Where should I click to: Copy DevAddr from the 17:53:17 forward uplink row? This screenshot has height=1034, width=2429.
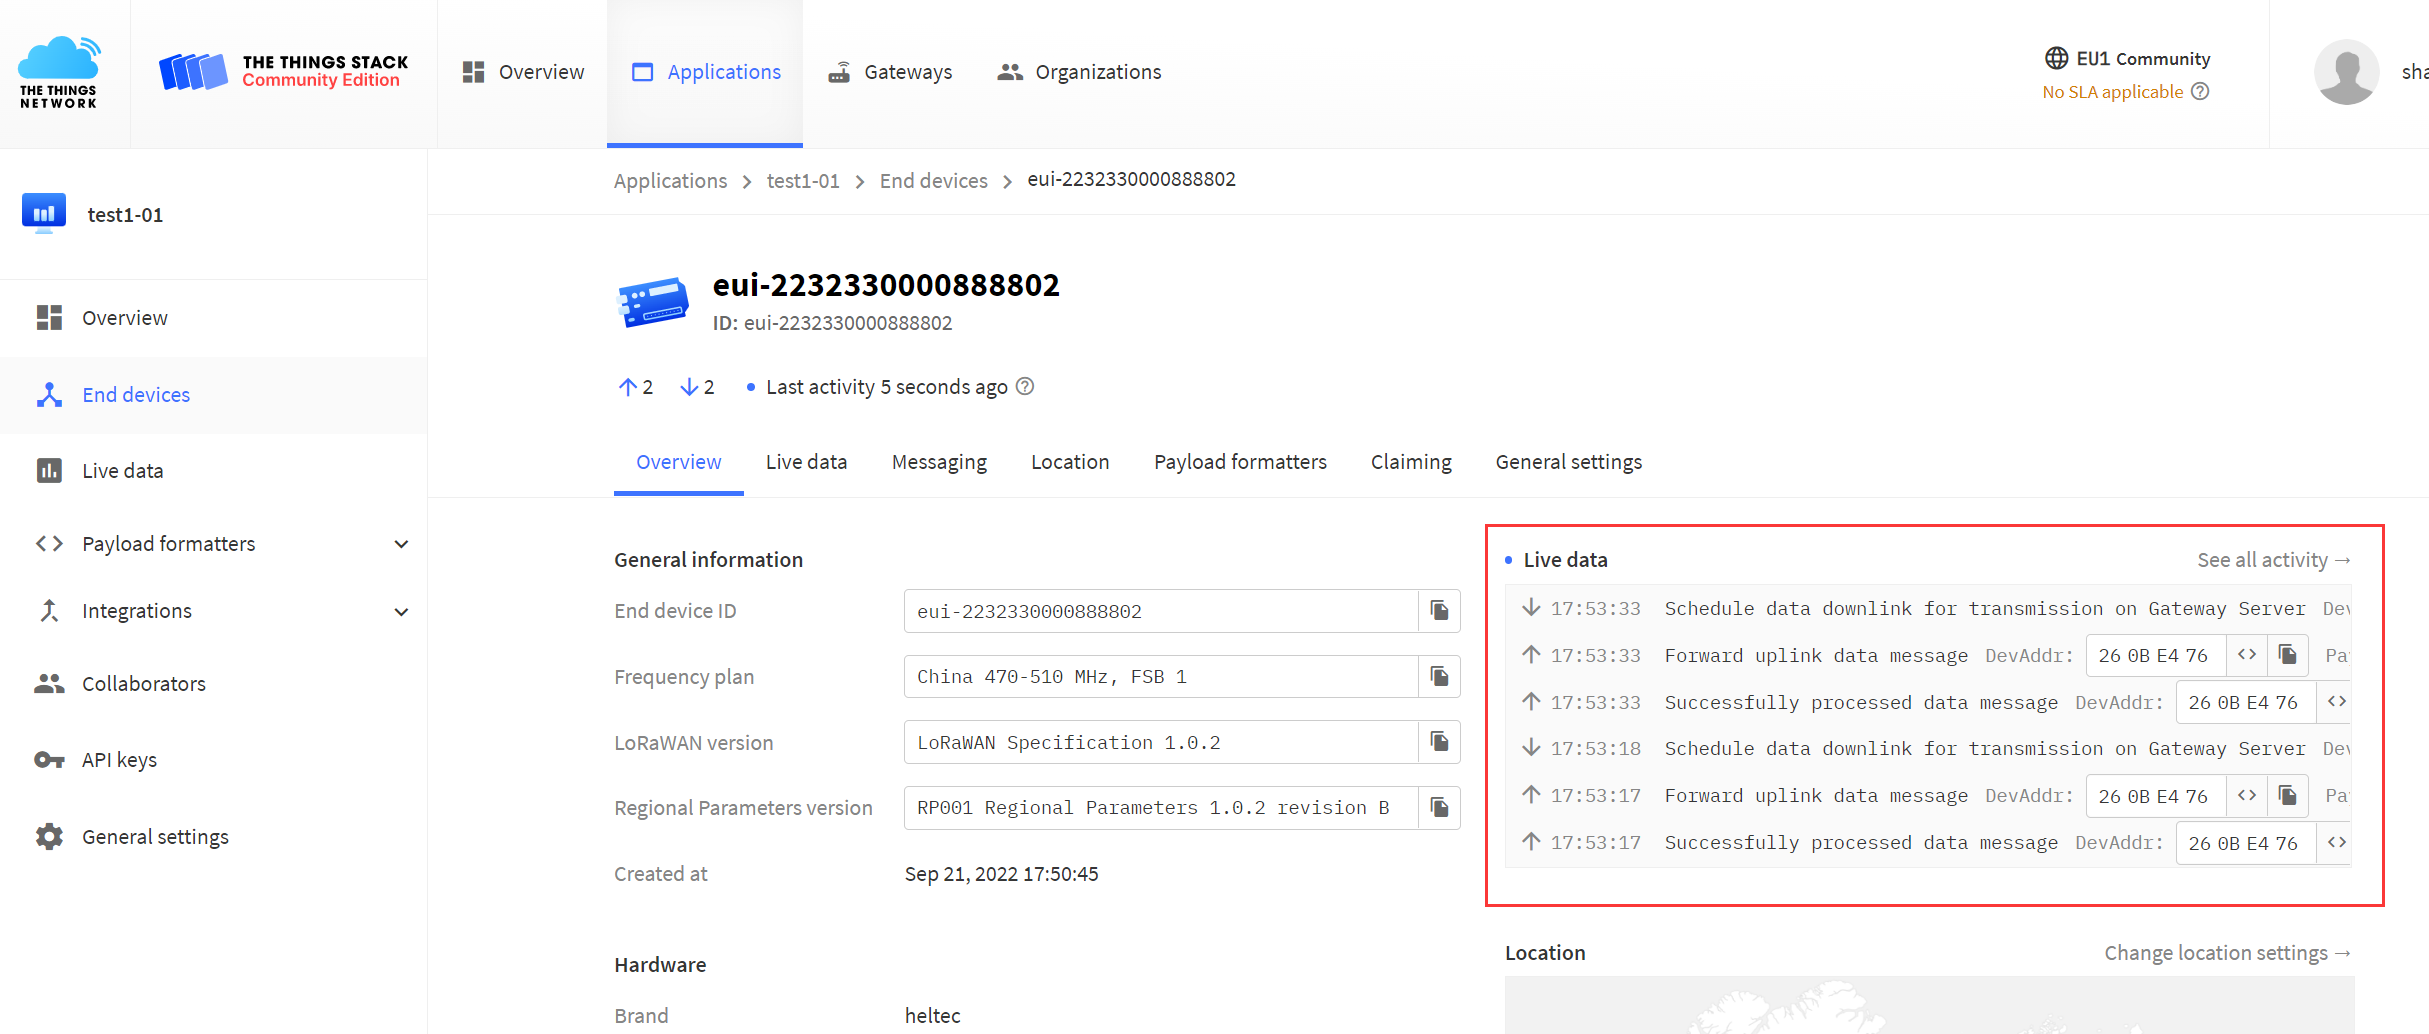[x=2287, y=795]
